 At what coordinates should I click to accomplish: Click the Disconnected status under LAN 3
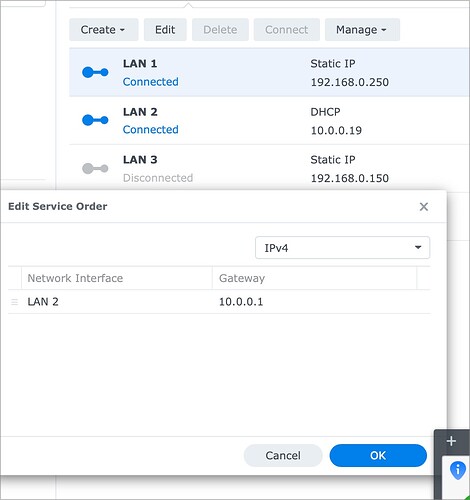(158, 178)
